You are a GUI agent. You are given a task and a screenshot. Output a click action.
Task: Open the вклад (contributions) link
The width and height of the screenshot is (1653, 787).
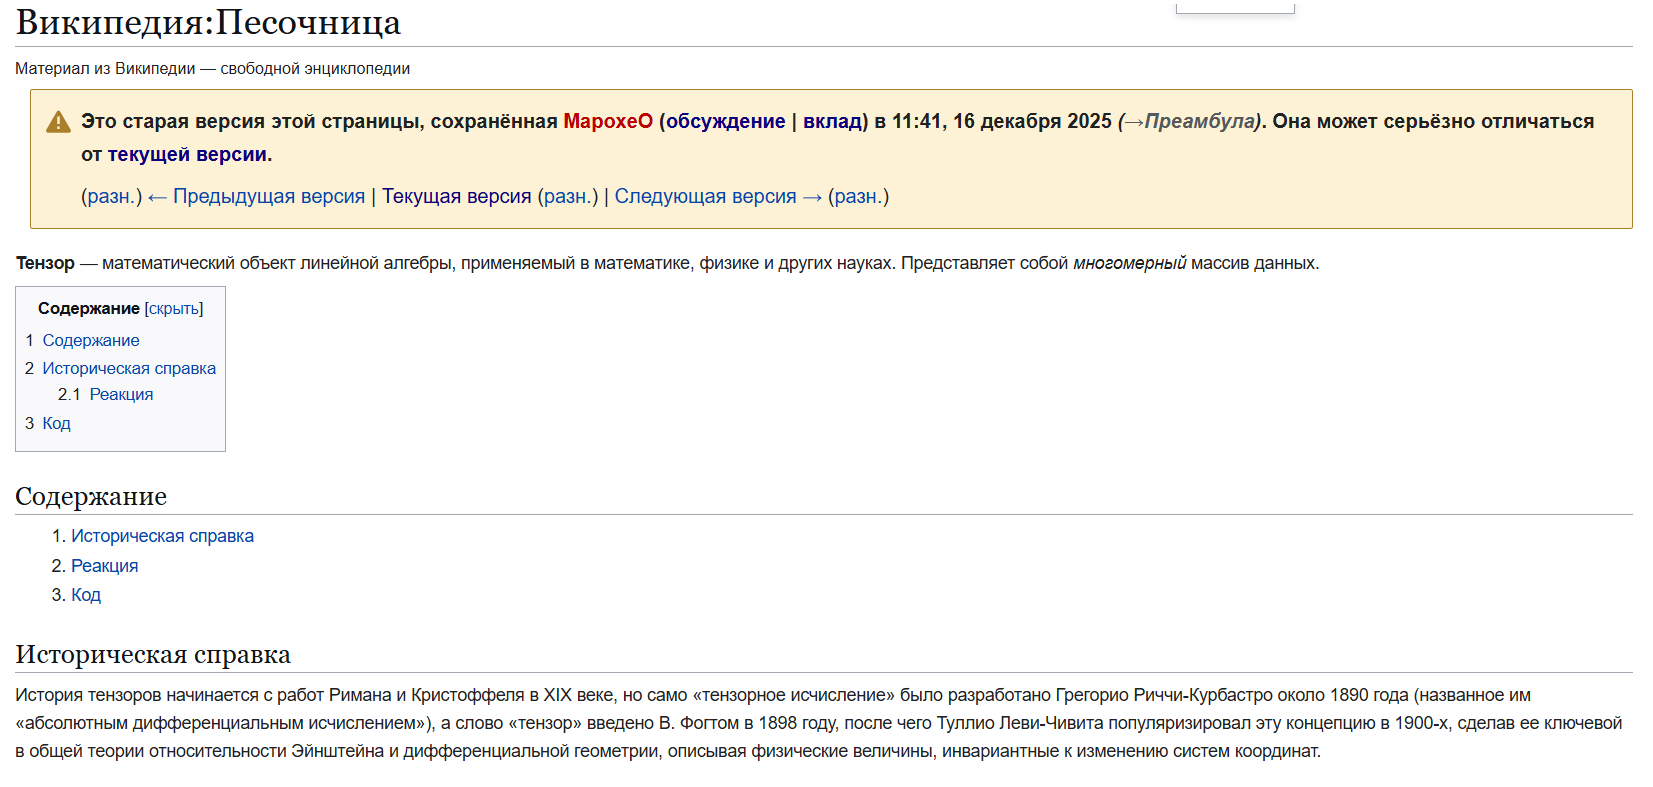point(832,121)
